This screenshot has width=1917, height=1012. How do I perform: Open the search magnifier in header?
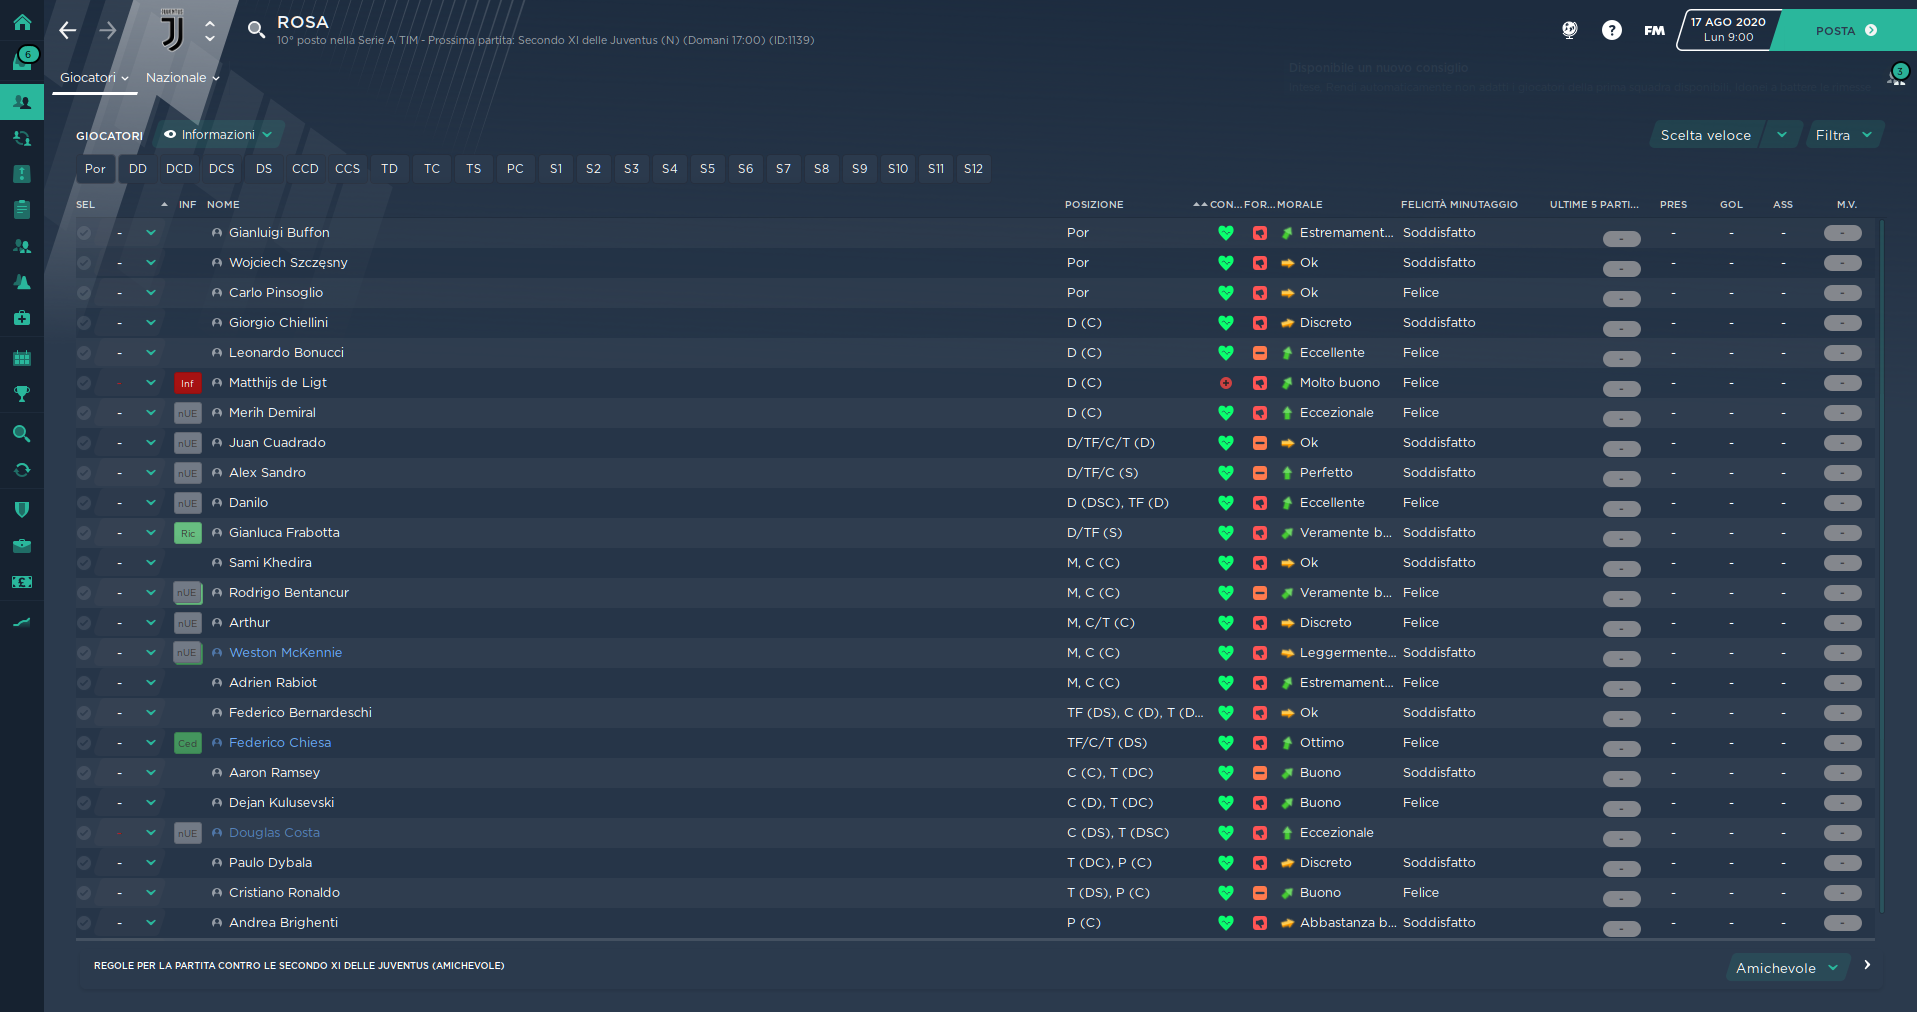[256, 30]
